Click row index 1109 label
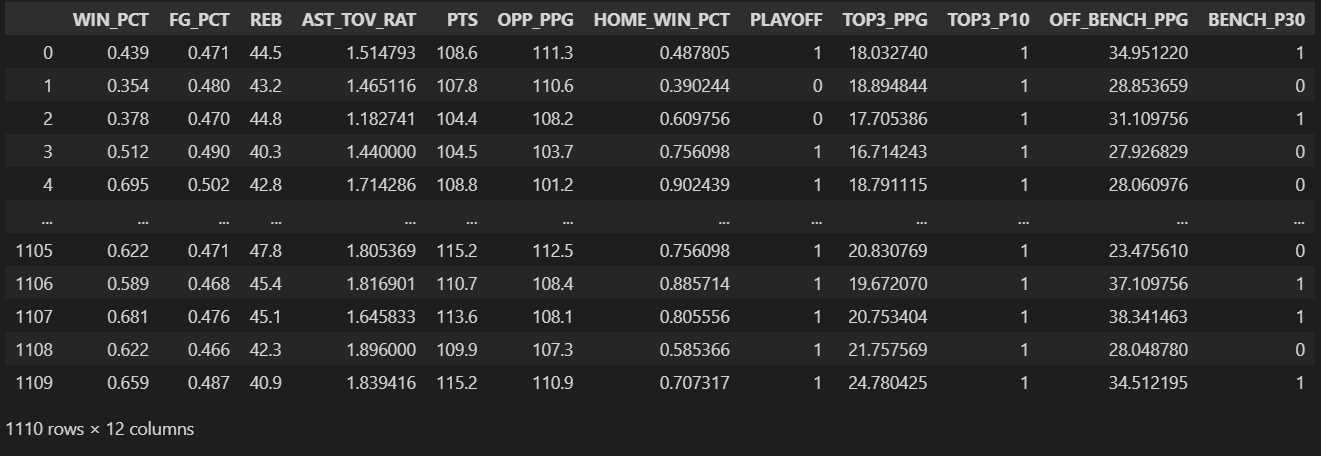The width and height of the screenshot is (1321, 456). coord(34,383)
